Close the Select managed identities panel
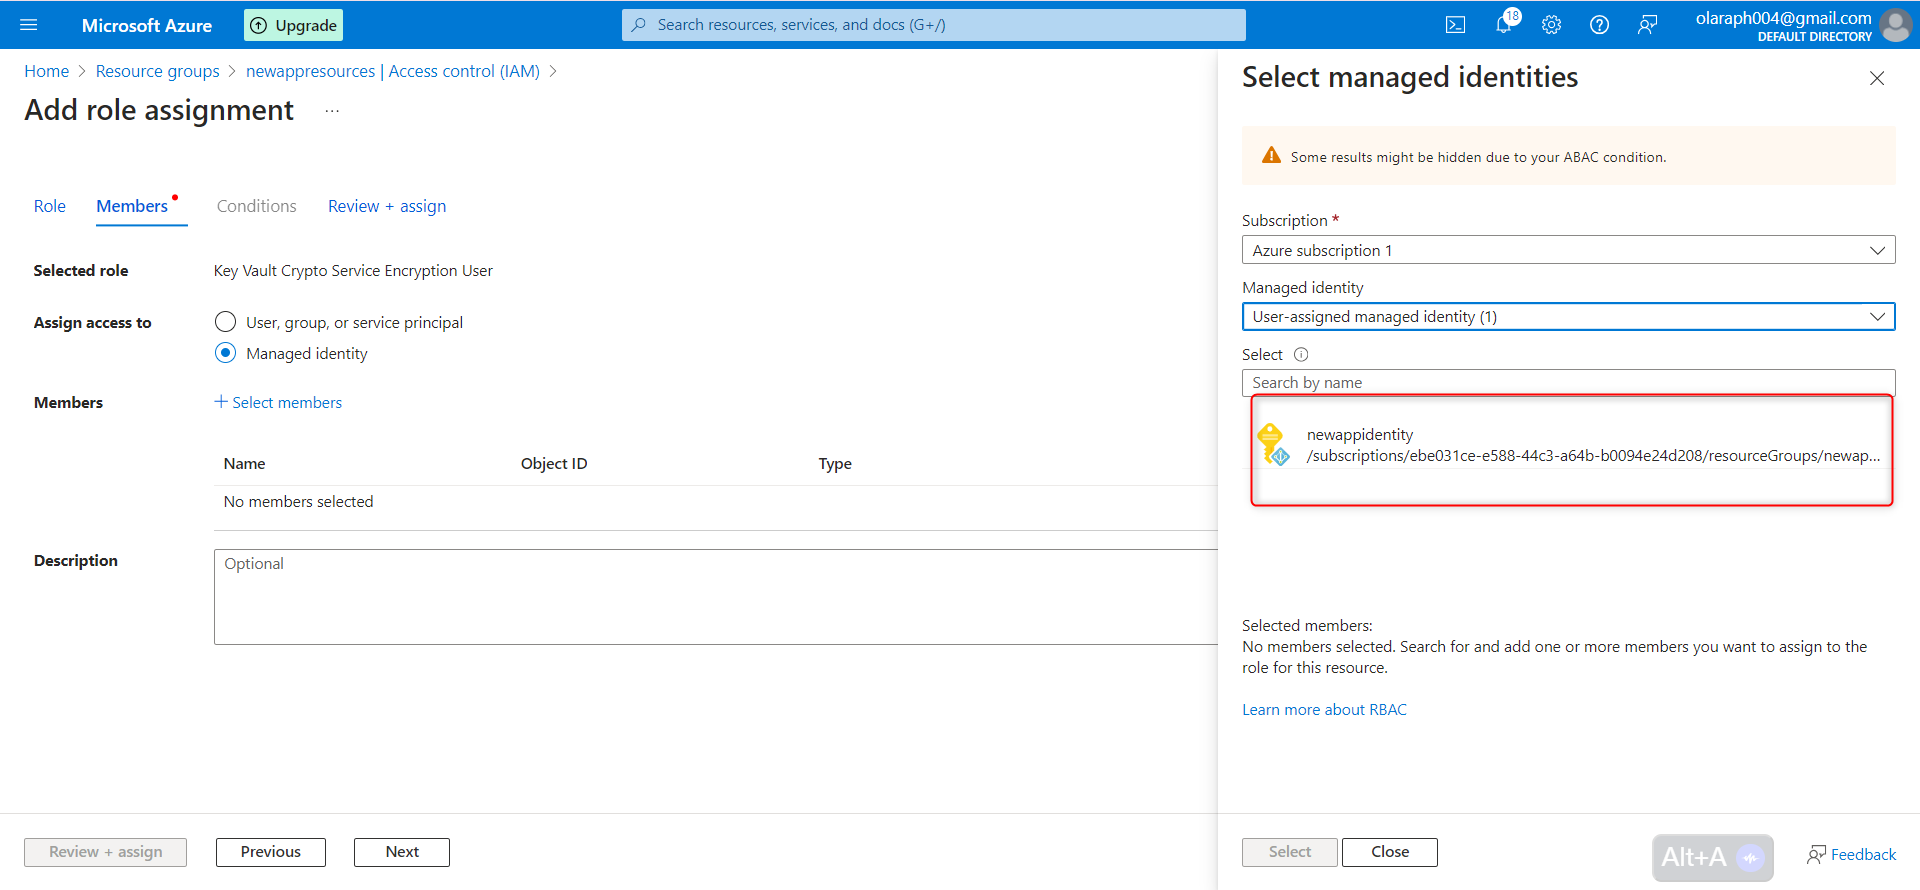This screenshot has width=1920, height=890. 1877,78
